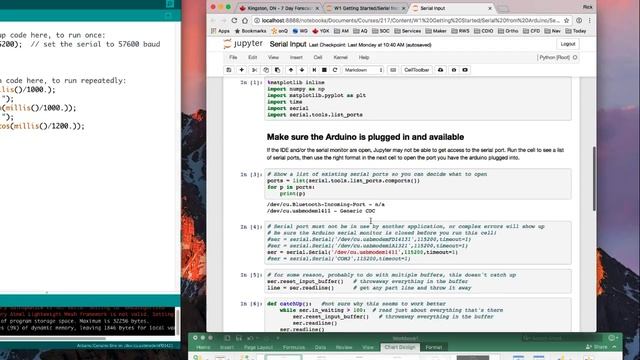Restart the kernel with the circular arrow icon
This screenshot has width=640, height=360.
[335, 70]
